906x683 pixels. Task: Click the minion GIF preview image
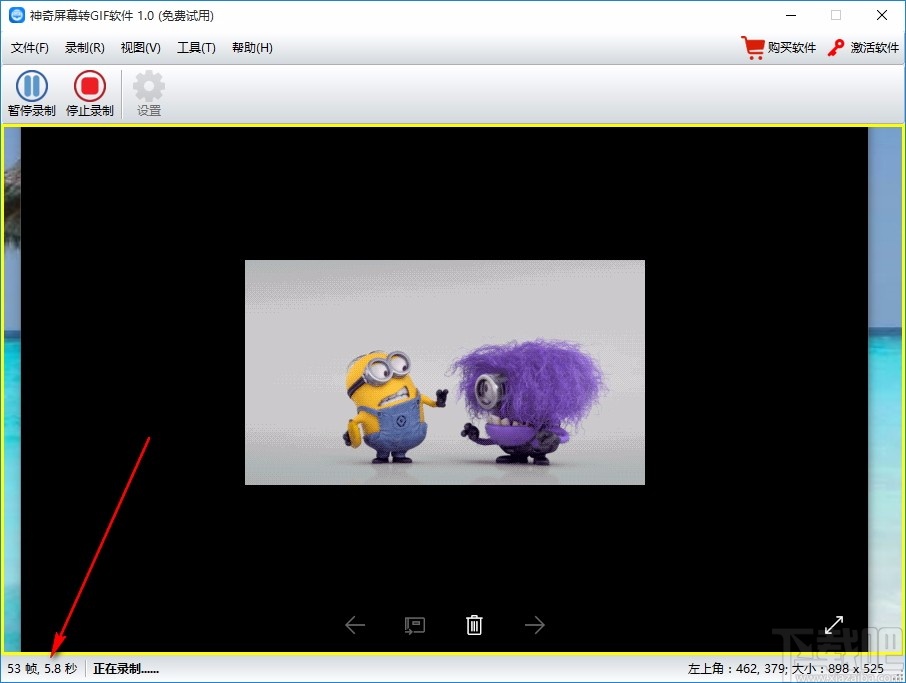pyautogui.click(x=445, y=372)
